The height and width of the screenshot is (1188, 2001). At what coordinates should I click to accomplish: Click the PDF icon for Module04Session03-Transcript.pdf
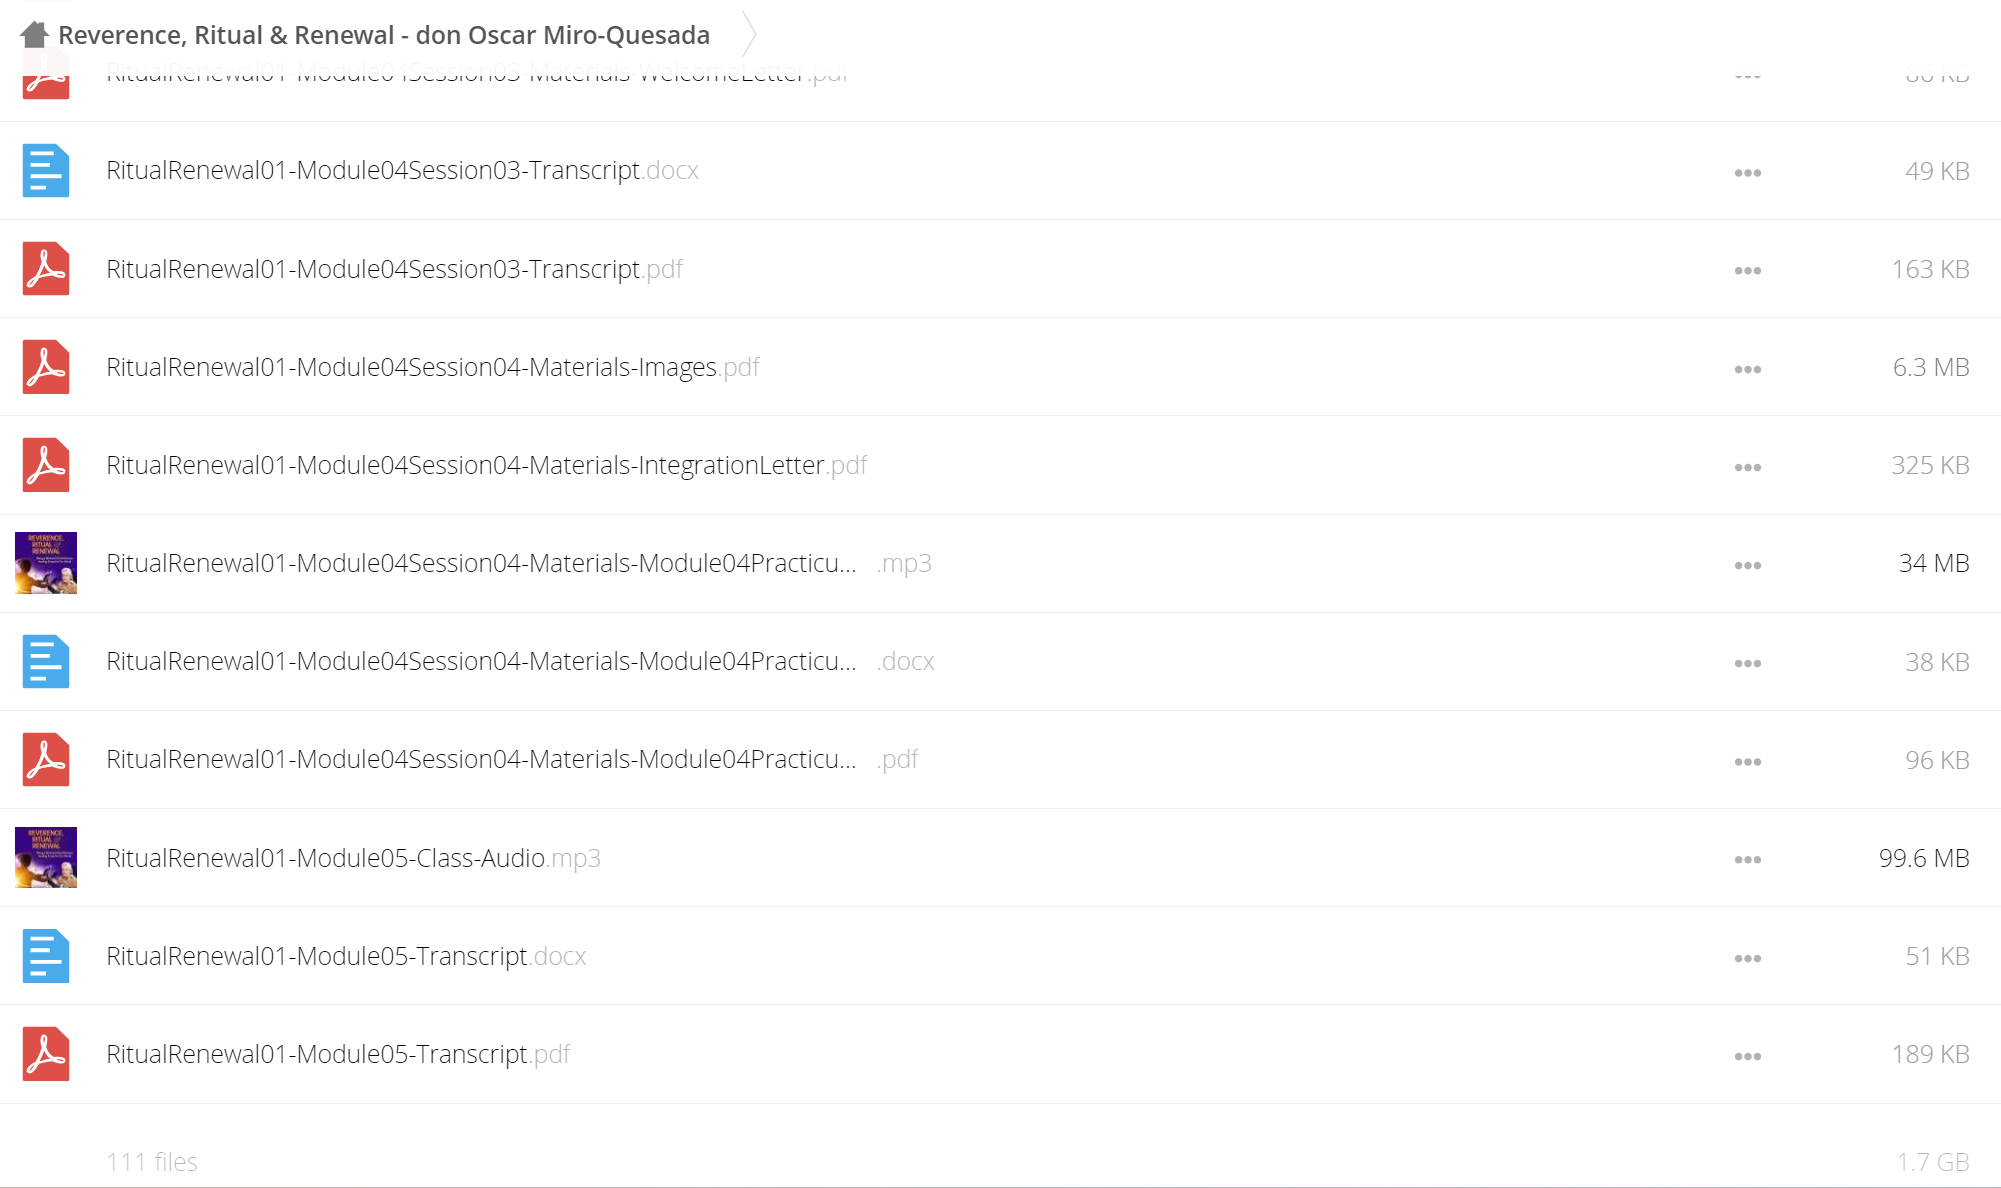pyautogui.click(x=46, y=269)
